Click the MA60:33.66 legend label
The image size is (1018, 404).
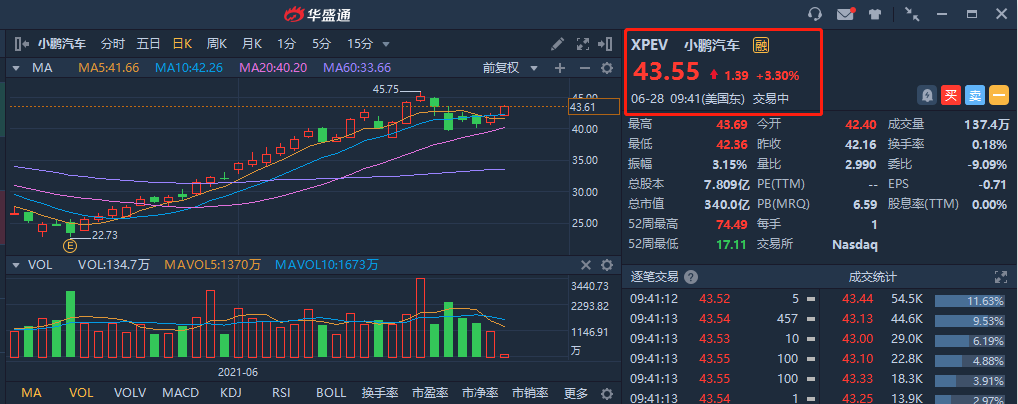coord(357,68)
